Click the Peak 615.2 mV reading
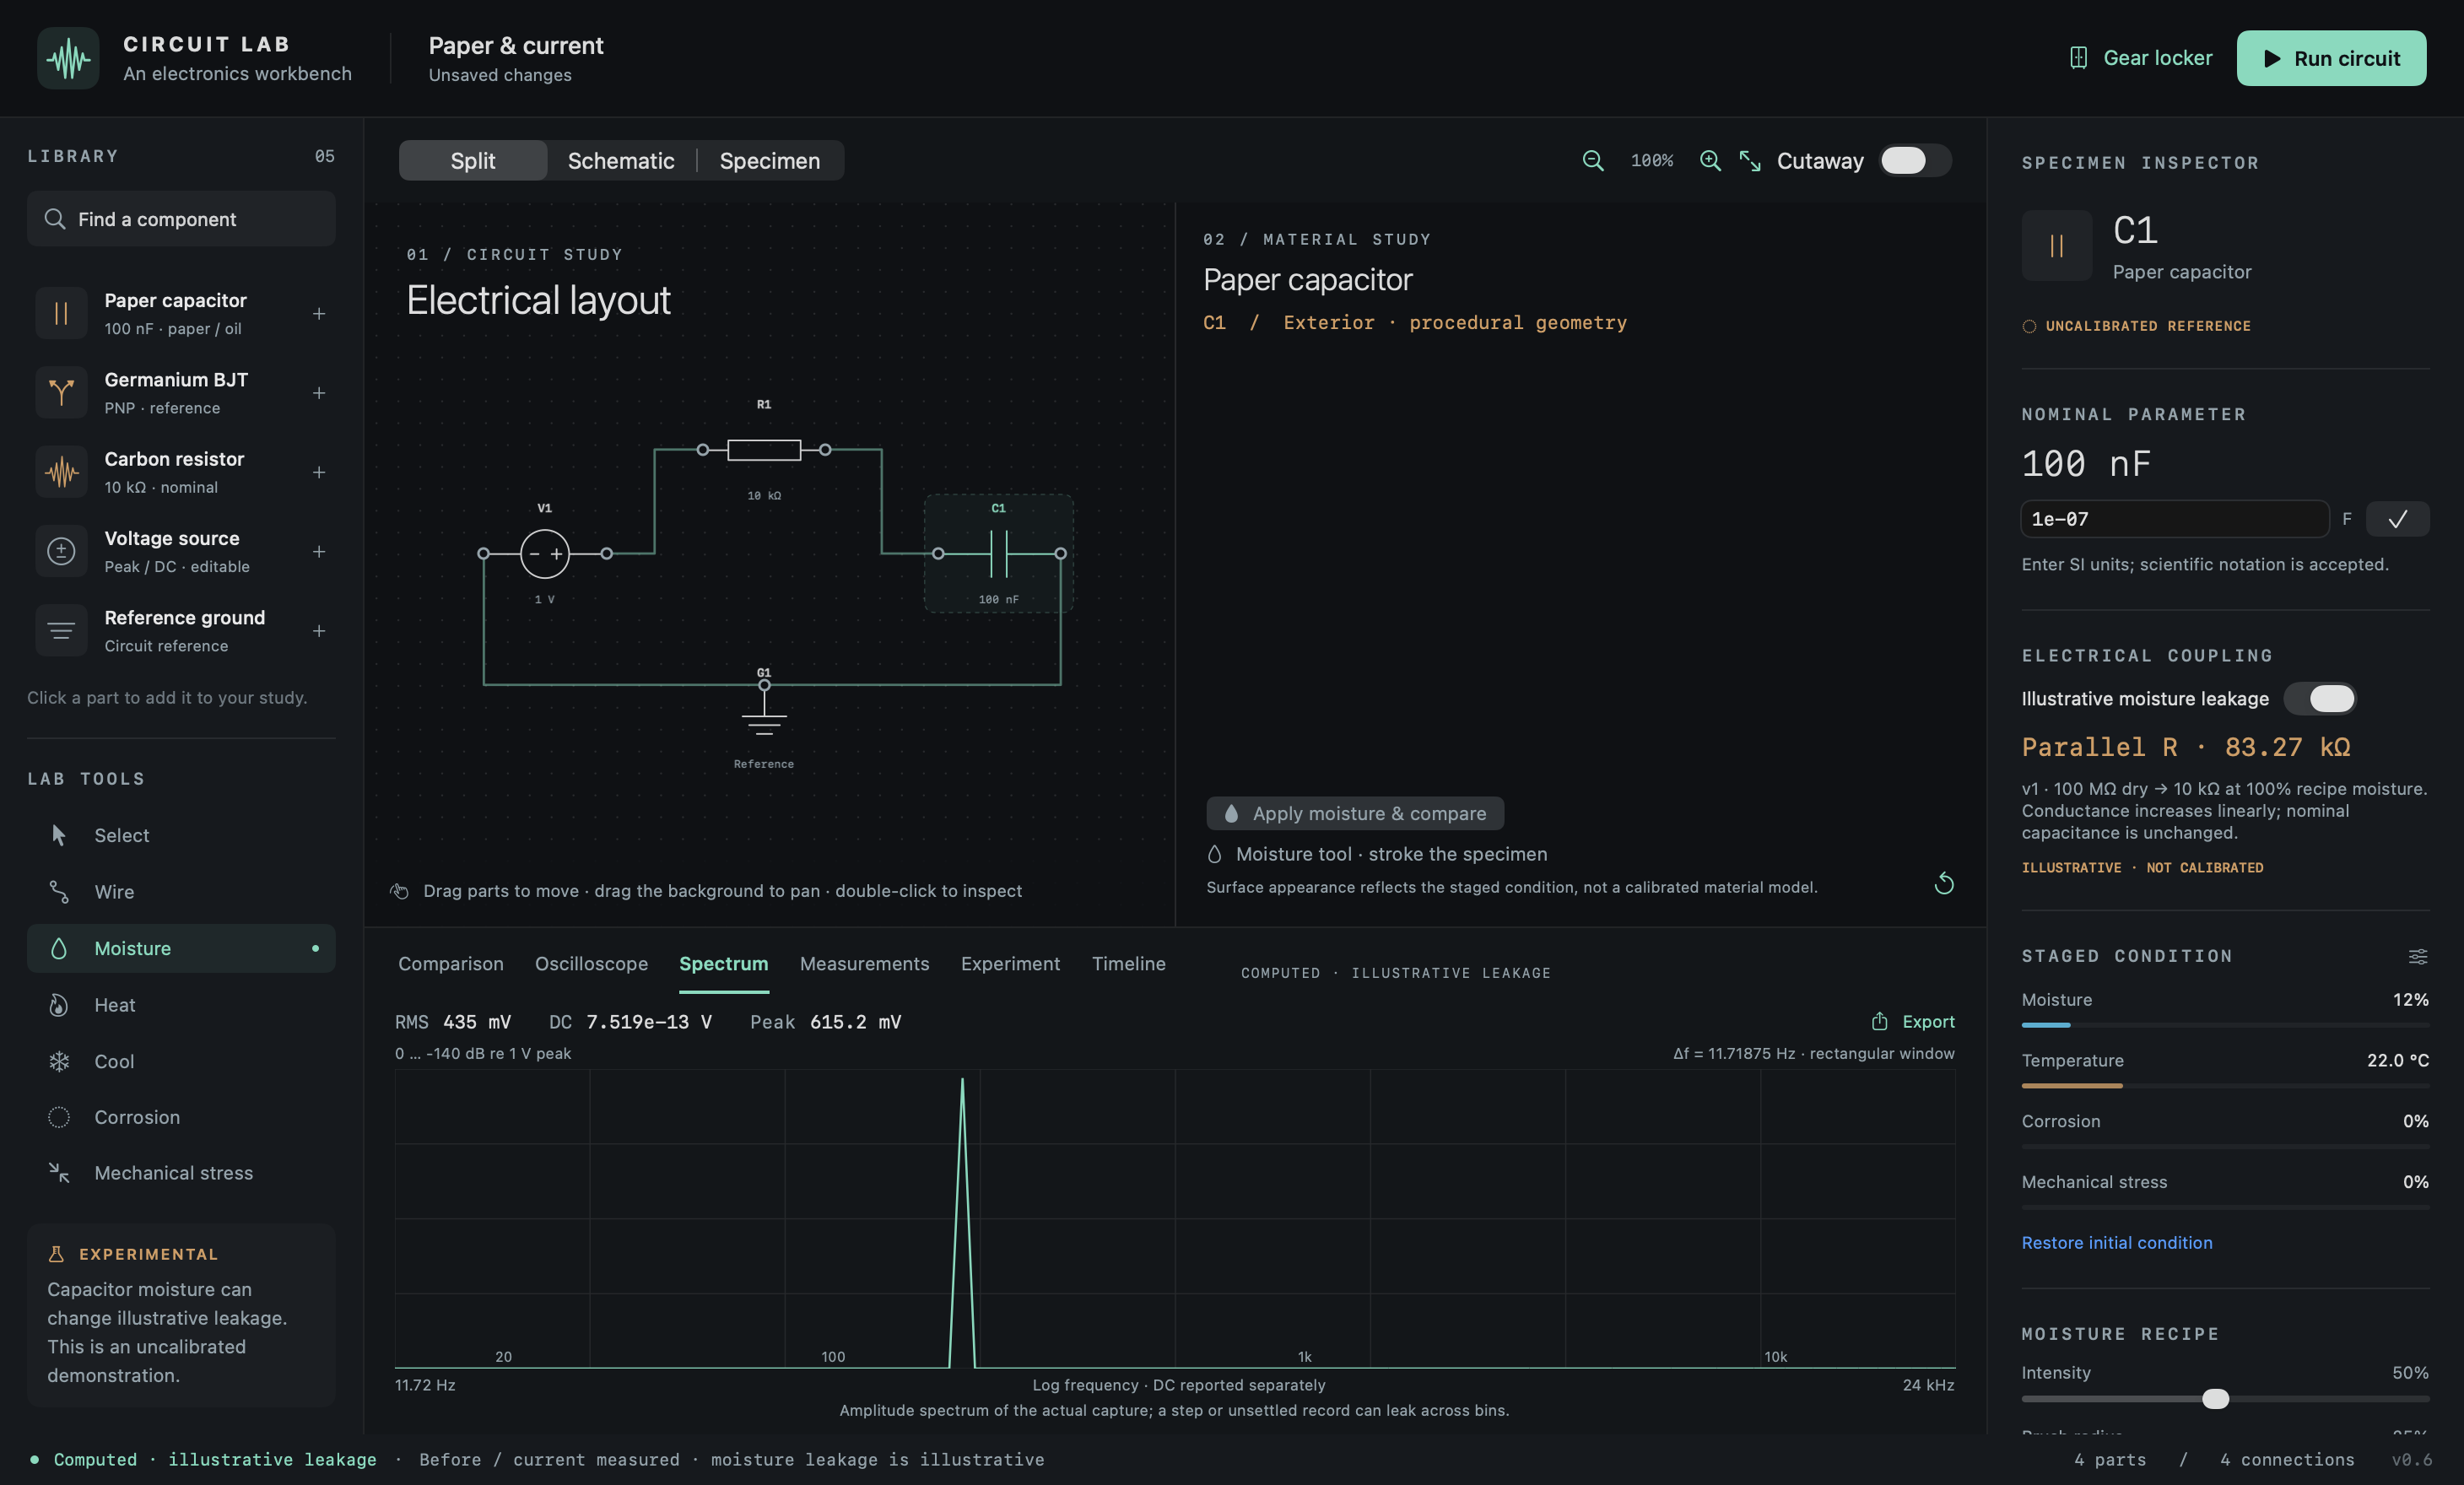The height and width of the screenshot is (1485, 2464). 826,1021
